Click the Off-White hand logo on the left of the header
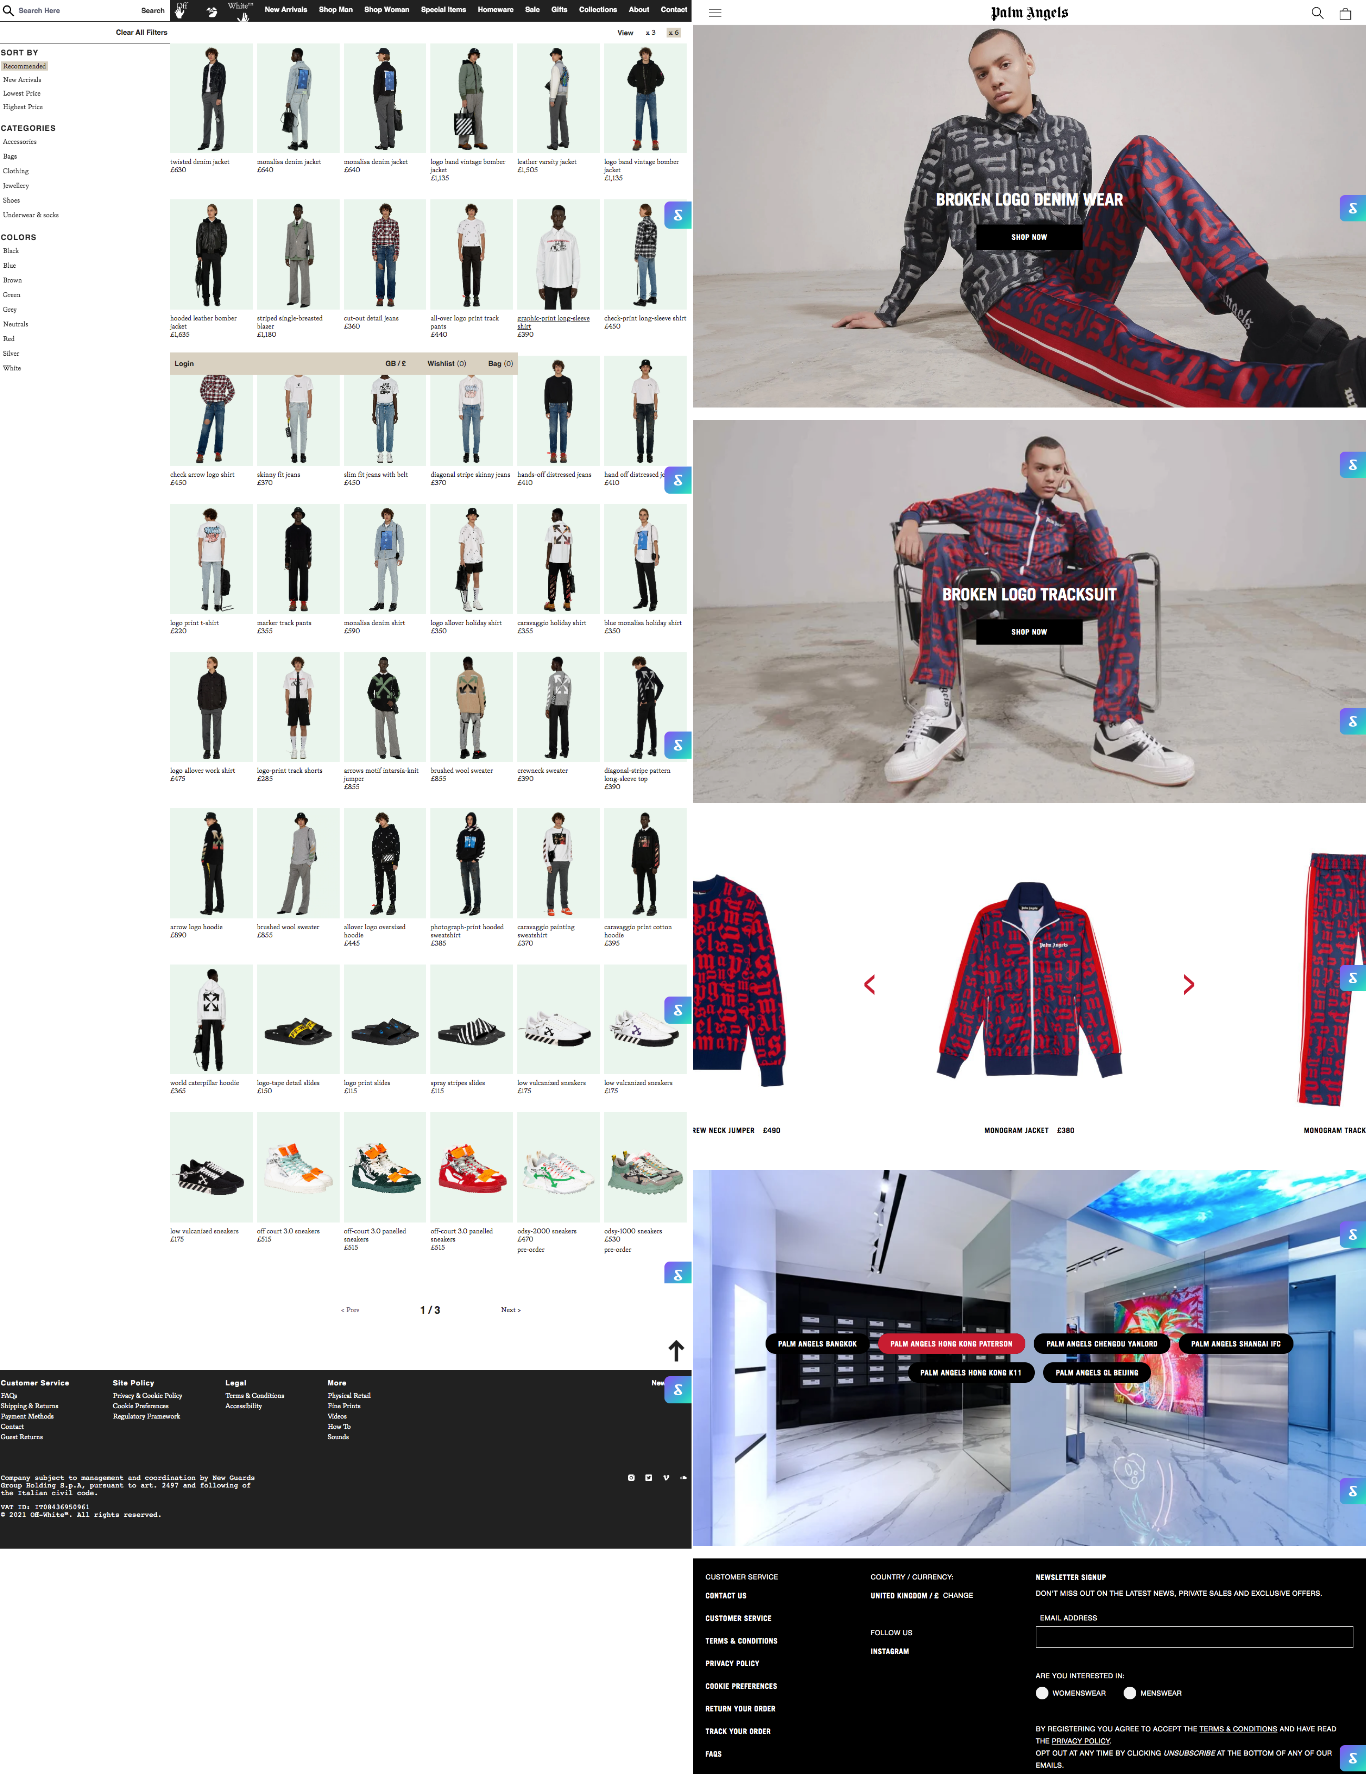The width and height of the screenshot is (1366, 1774). [x=182, y=10]
